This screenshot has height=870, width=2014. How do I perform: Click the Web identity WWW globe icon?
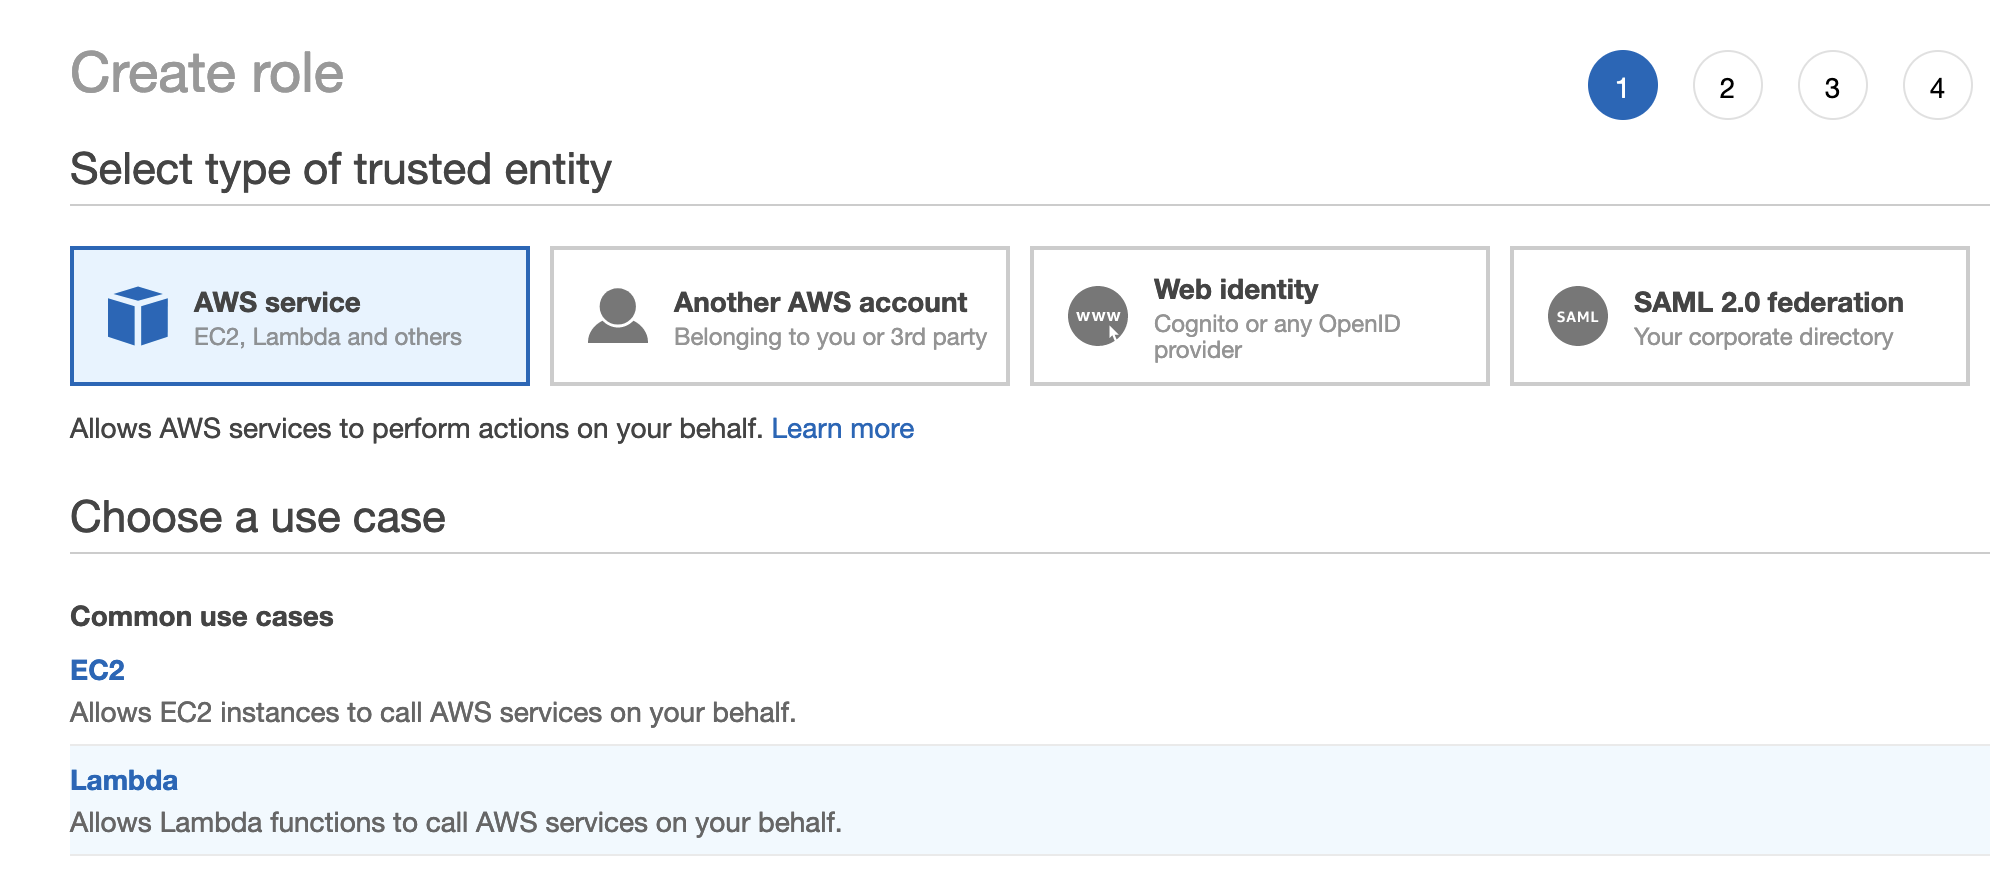click(1098, 316)
